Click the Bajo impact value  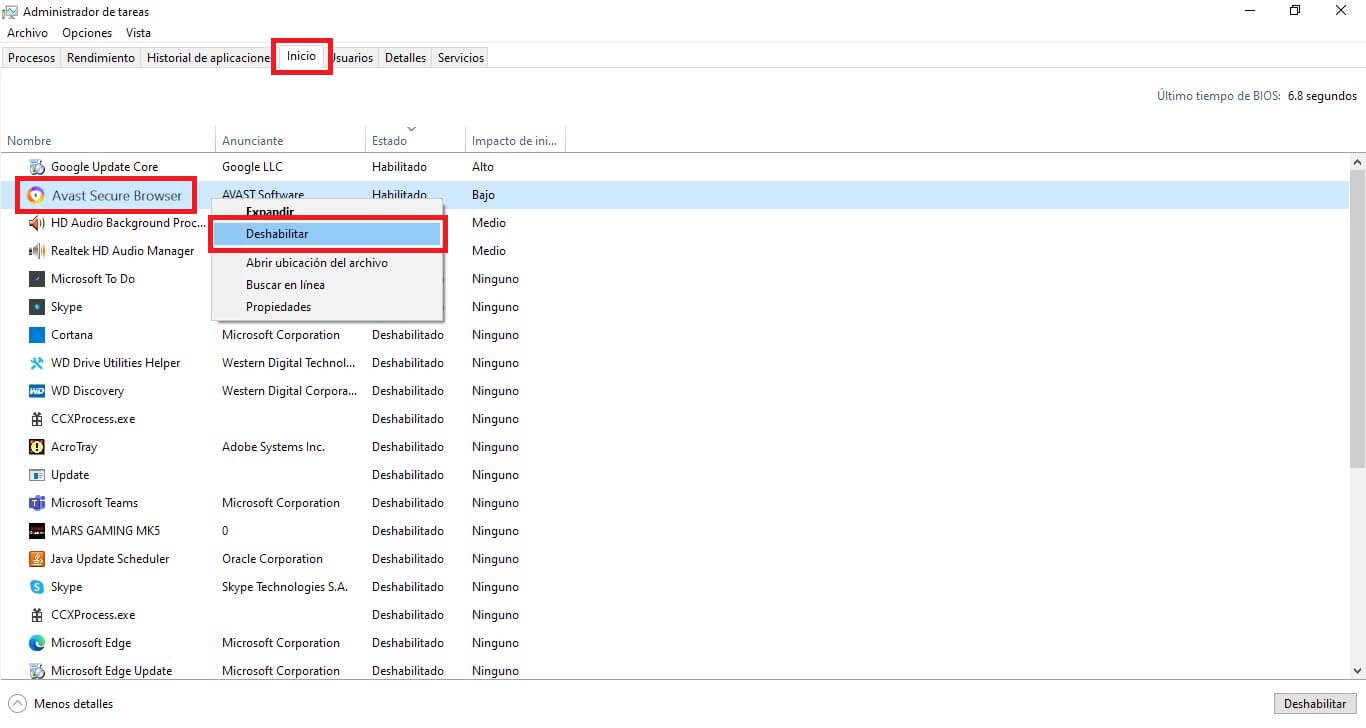[483, 195]
